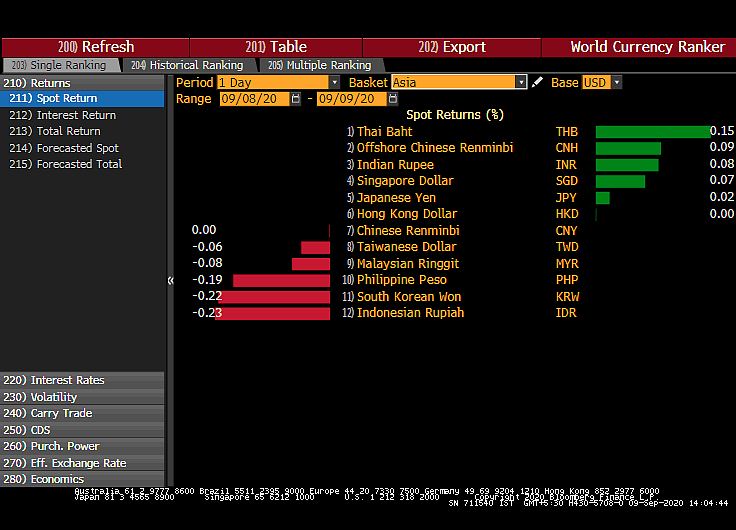Click the Basket field showing Asia
Image resolution: width=736 pixels, height=530 pixels.
tap(454, 83)
